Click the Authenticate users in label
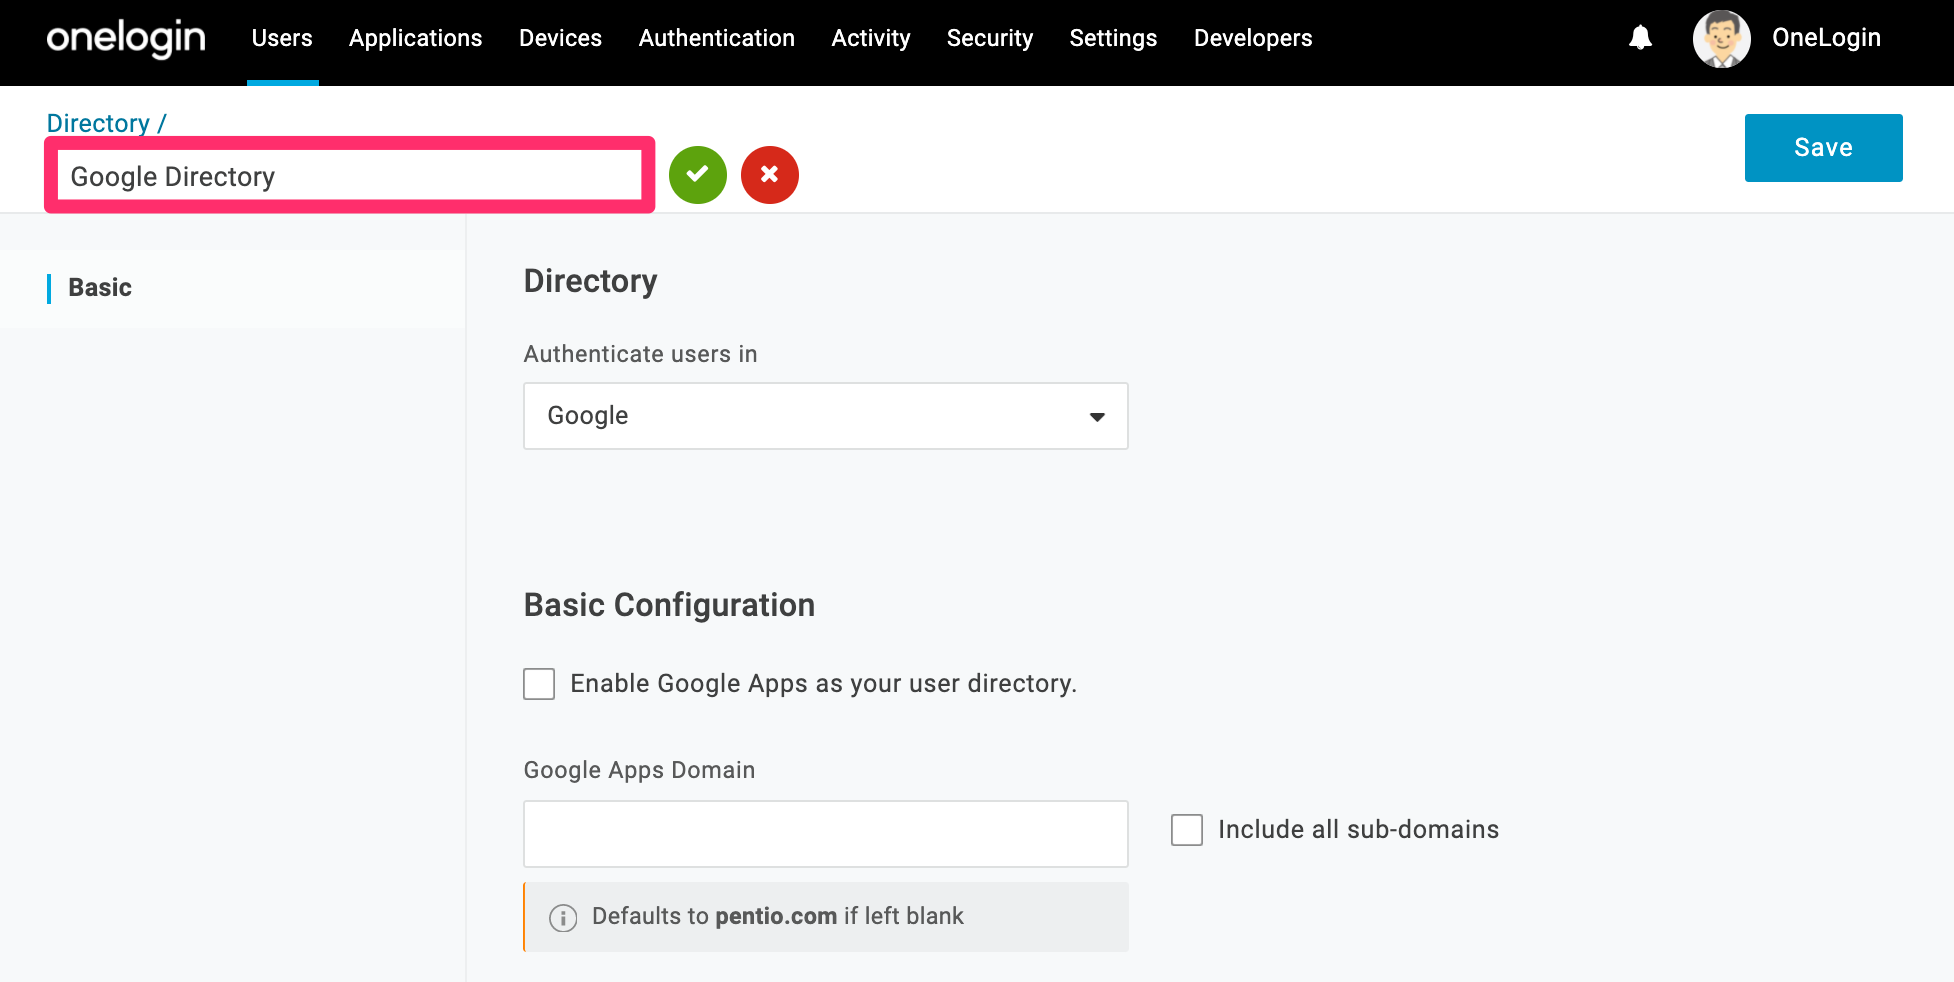The width and height of the screenshot is (1954, 982). coord(640,354)
